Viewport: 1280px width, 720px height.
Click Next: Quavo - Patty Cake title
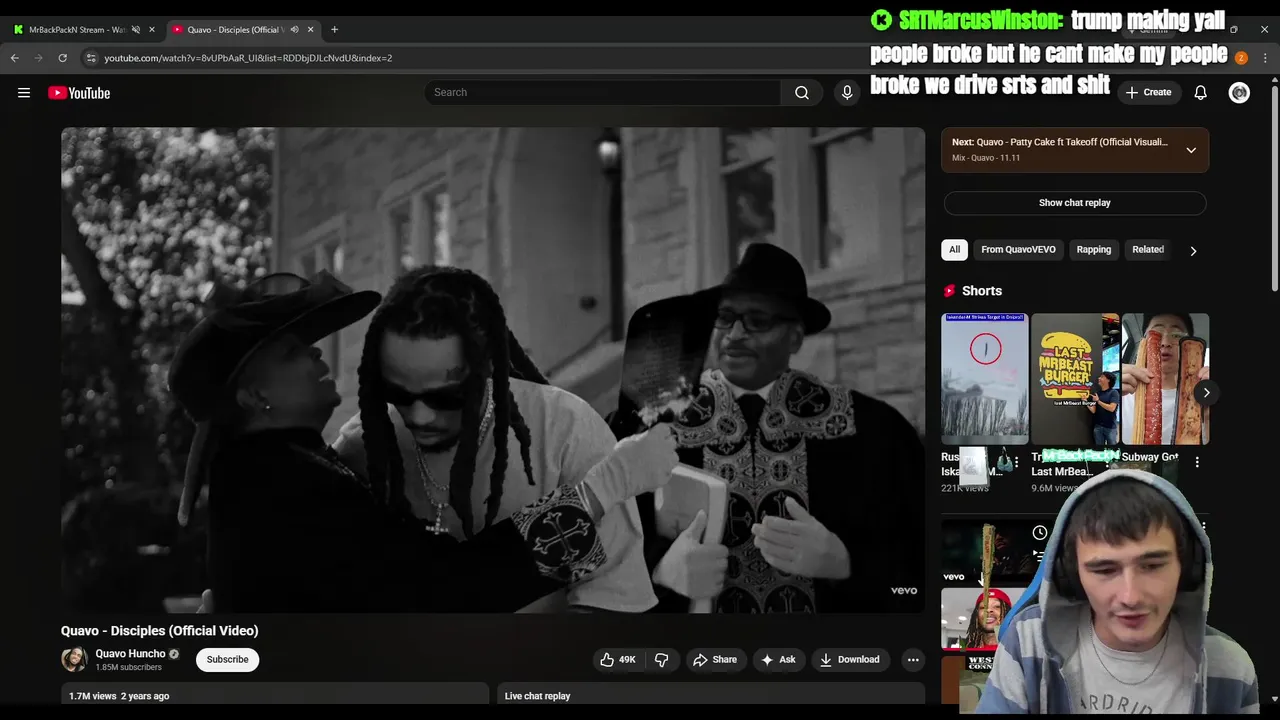click(1060, 142)
